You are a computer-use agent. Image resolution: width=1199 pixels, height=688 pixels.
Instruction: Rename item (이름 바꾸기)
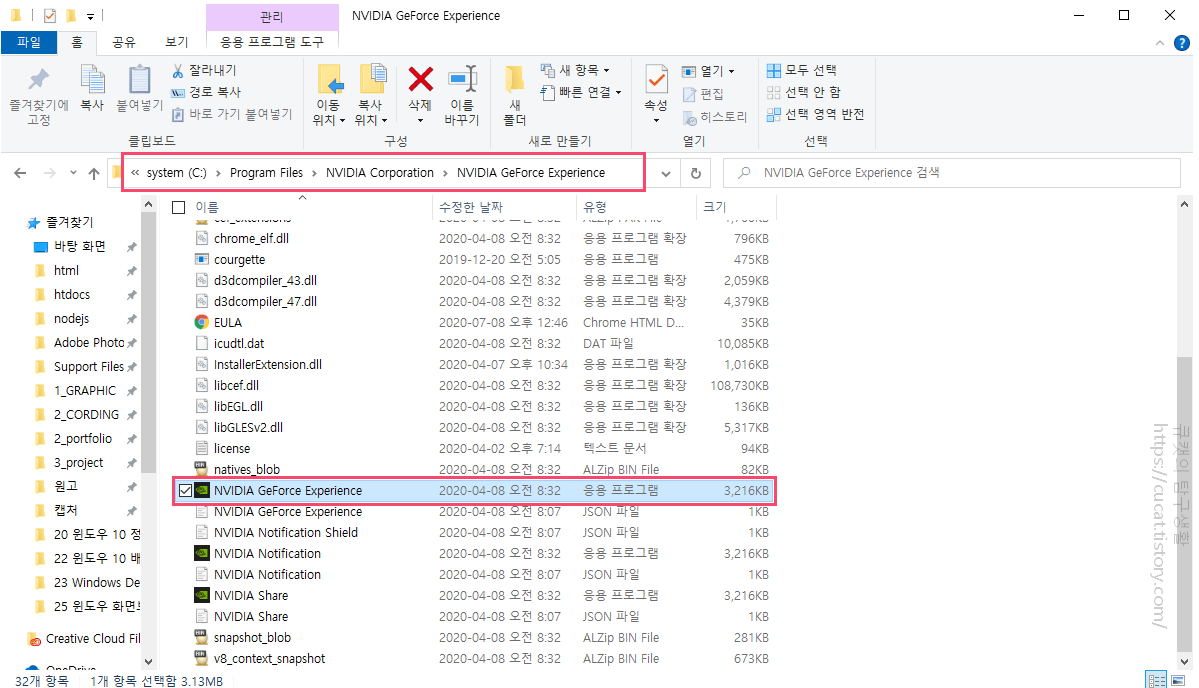462,96
